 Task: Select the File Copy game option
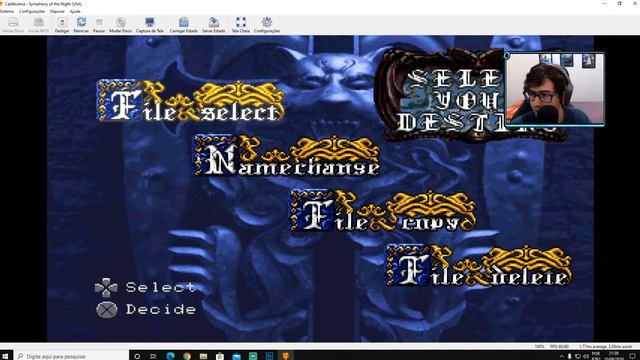tap(384, 210)
